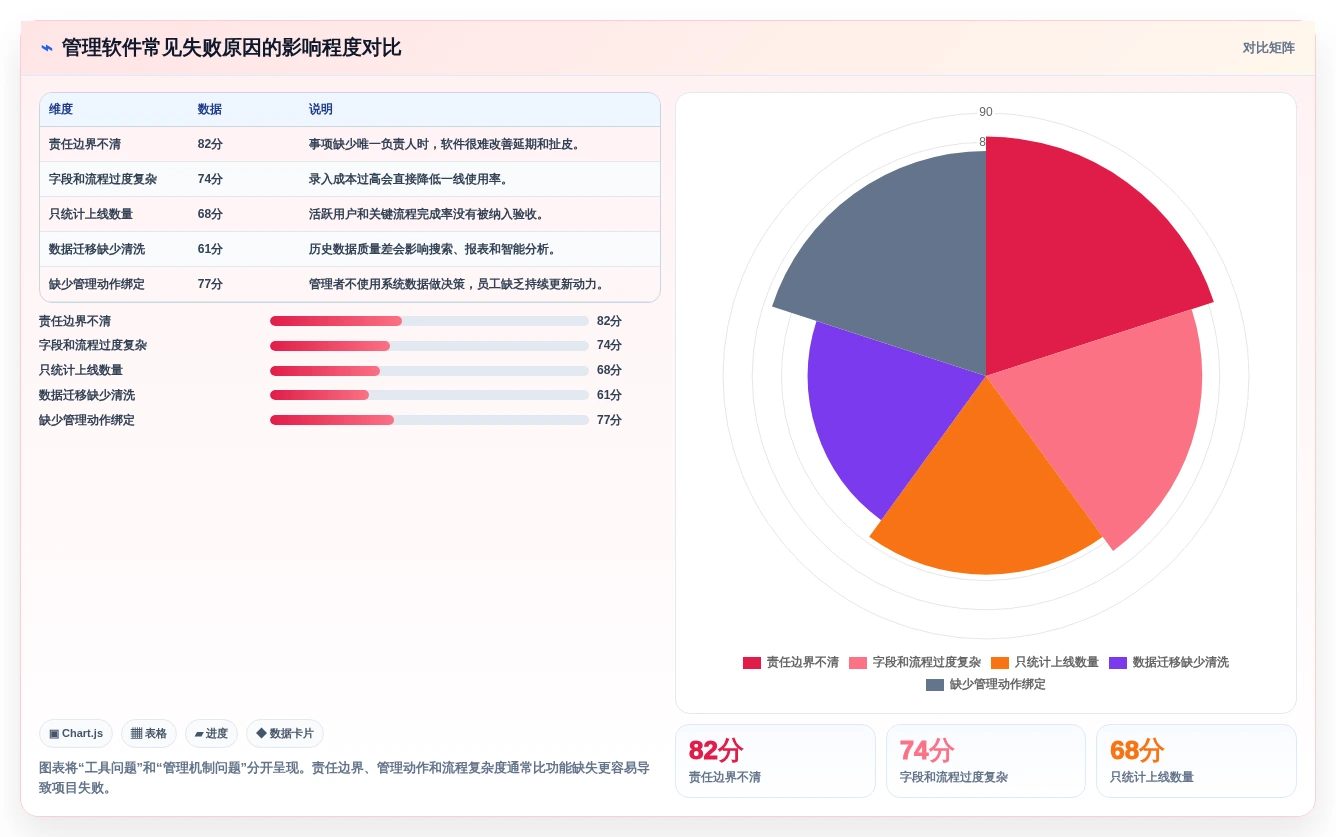The width and height of the screenshot is (1336, 837).
Task: Click the 61分 value after progress bar
Action: 609,395
